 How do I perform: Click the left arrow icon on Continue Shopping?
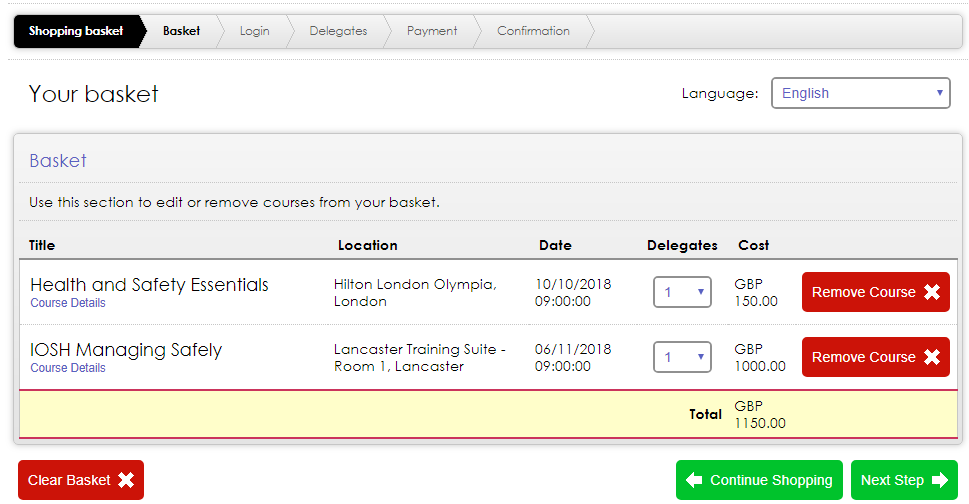pyautogui.click(x=694, y=480)
